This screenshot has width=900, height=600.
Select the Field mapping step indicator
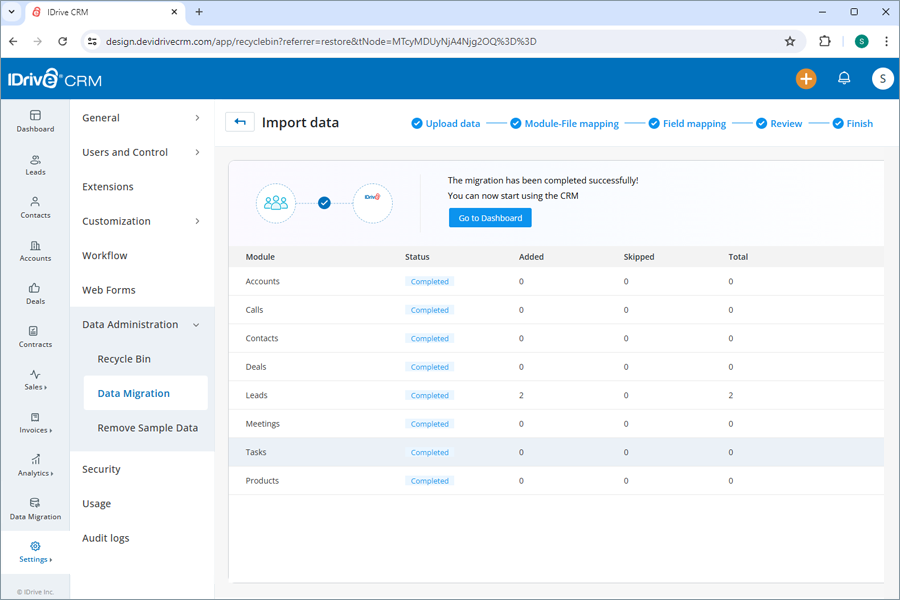pos(687,123)
